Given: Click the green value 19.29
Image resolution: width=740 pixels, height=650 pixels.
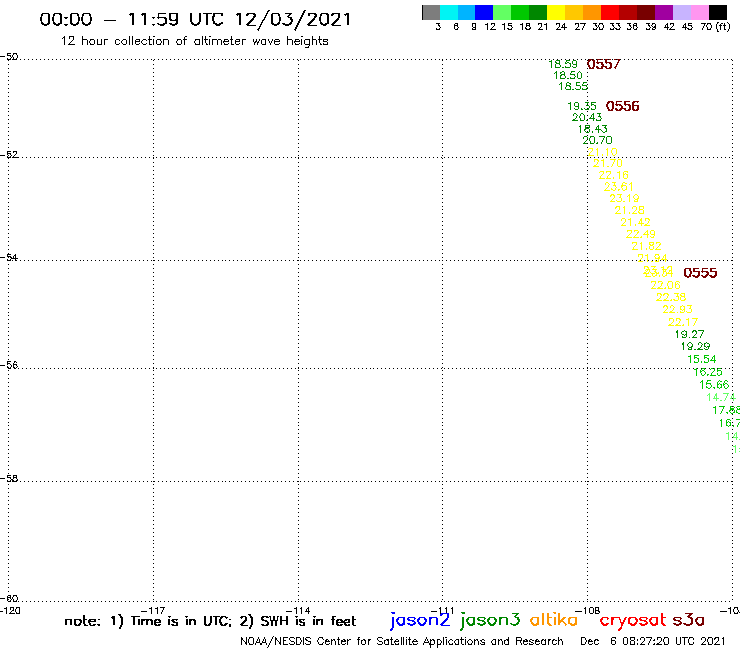Looking at the screenshot, I should coord(696,346).
